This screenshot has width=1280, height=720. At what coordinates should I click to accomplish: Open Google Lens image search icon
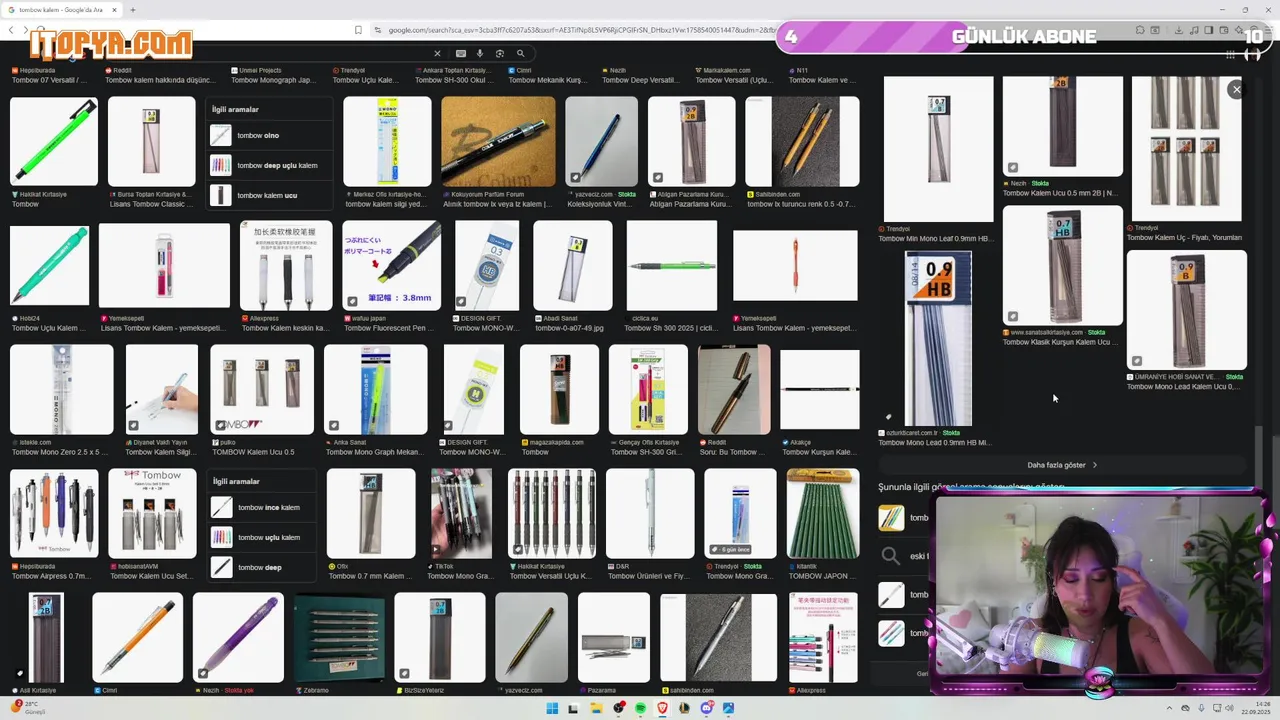point(500,53)
